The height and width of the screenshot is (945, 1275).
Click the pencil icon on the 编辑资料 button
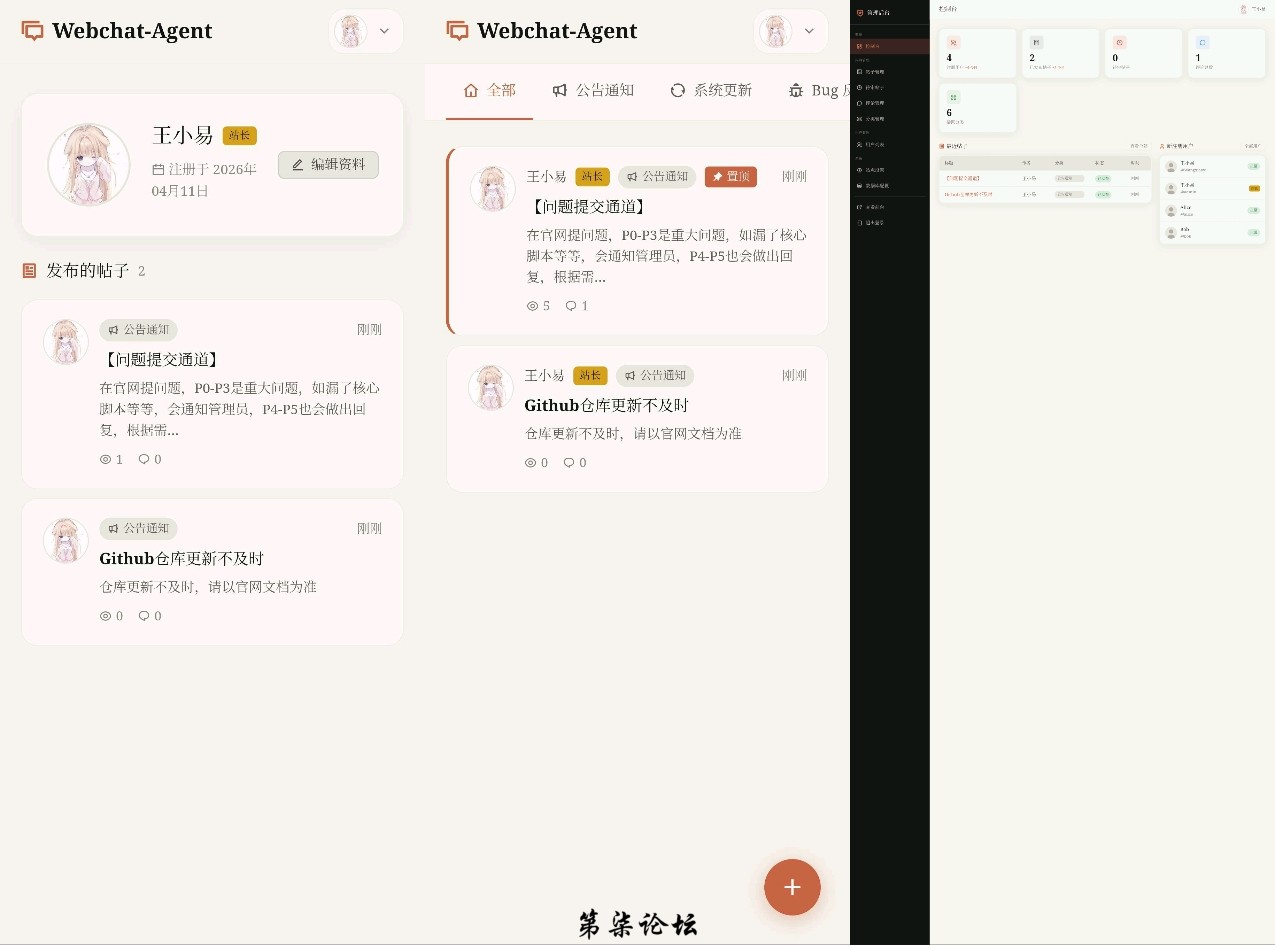point(298,165)
